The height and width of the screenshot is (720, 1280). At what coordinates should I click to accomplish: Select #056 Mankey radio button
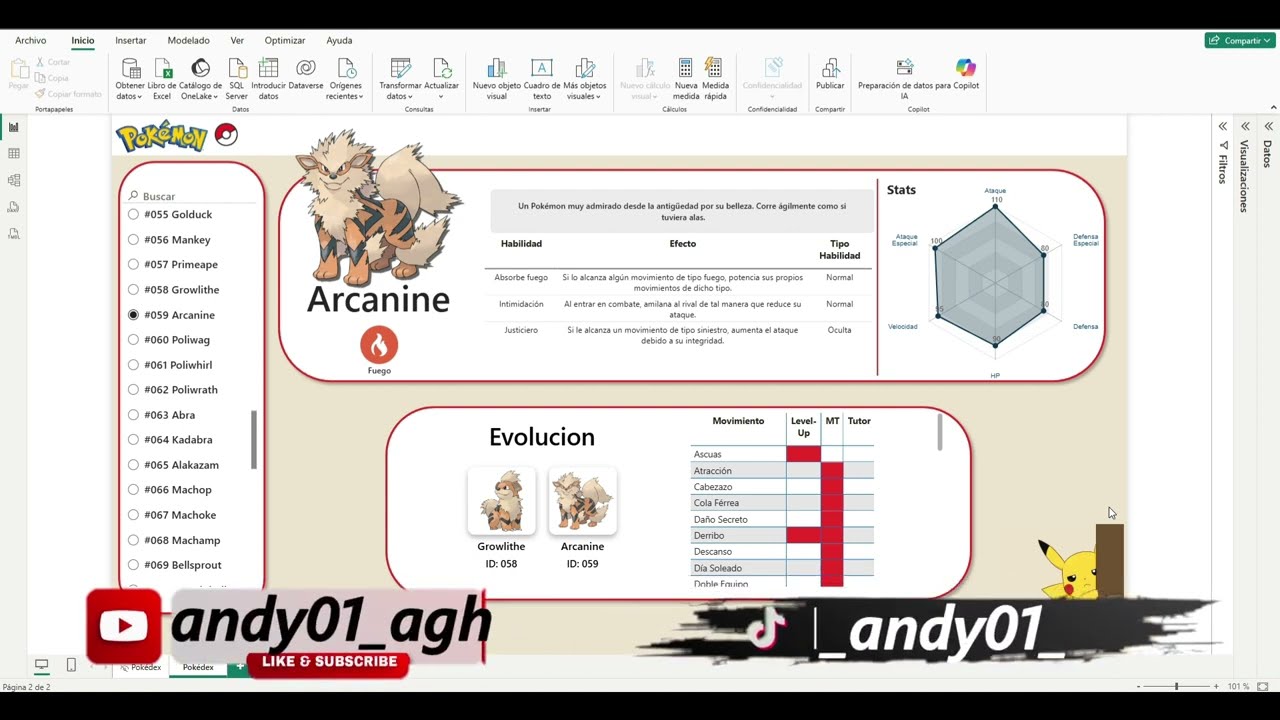click(133, 240)
